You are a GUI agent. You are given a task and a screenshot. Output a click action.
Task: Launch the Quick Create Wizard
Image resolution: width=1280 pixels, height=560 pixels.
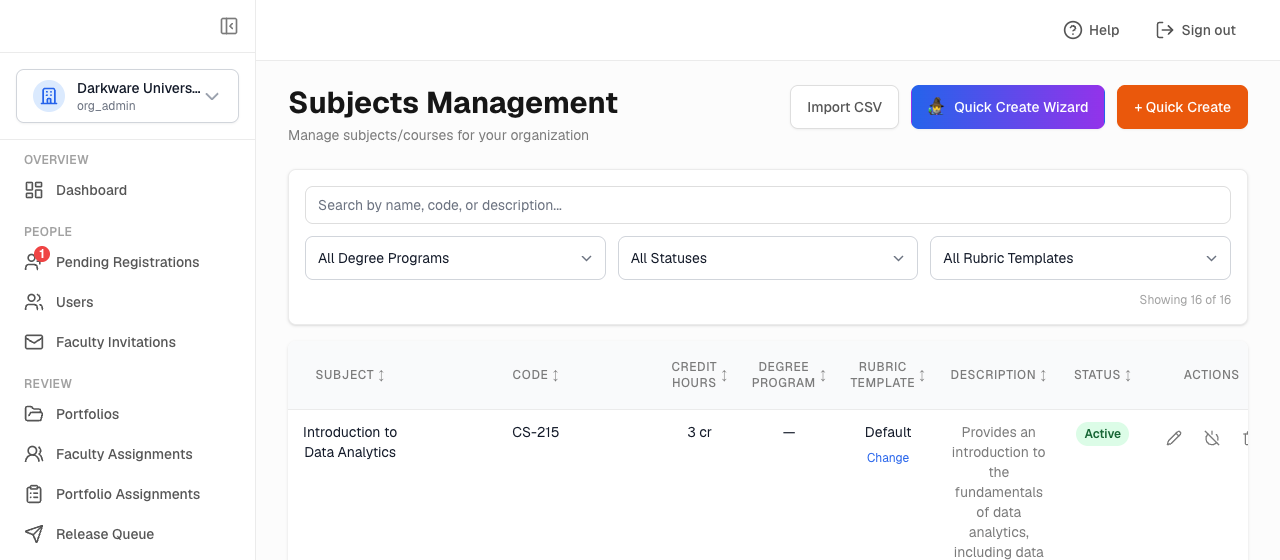pos(1008,107)
